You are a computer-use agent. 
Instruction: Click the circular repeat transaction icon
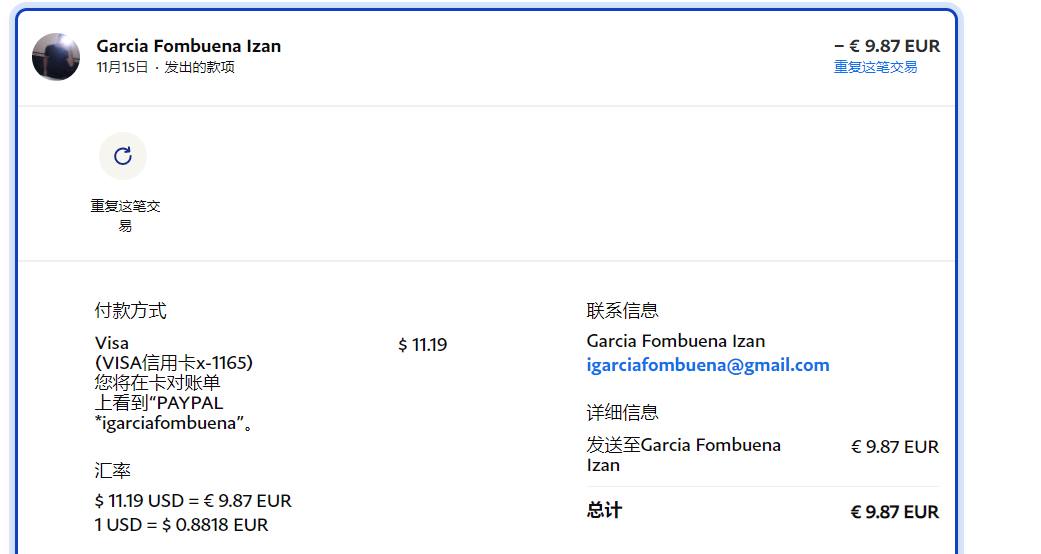pos(123,156)
